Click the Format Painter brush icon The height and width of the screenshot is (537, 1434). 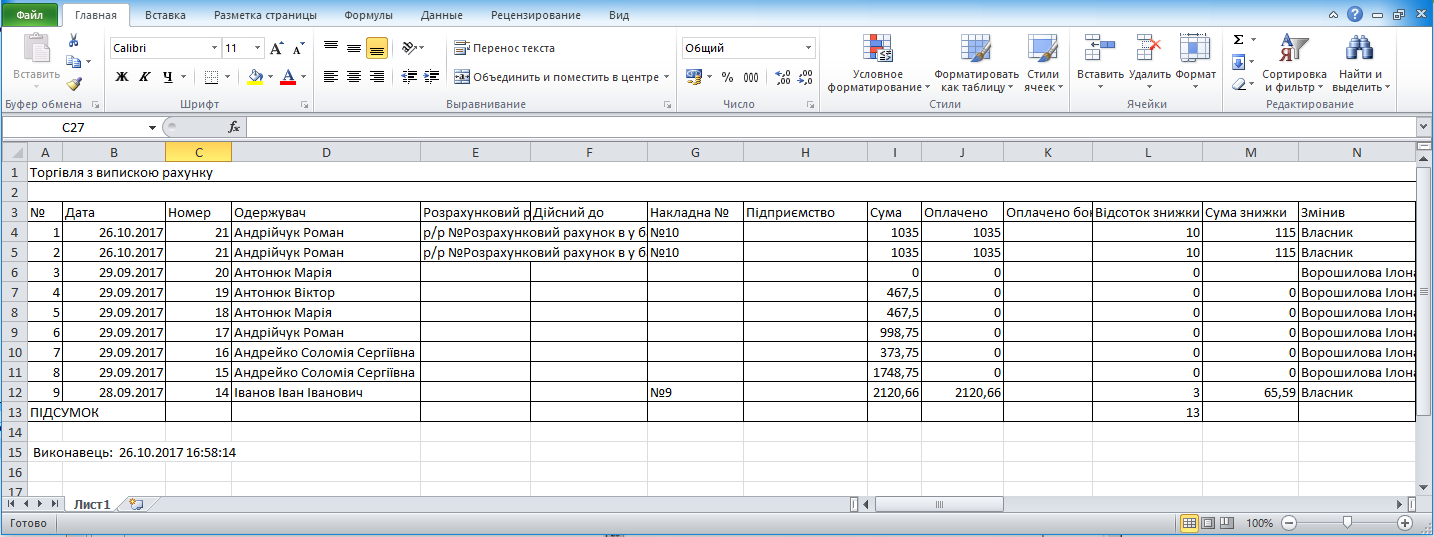(x=74, y=84)
